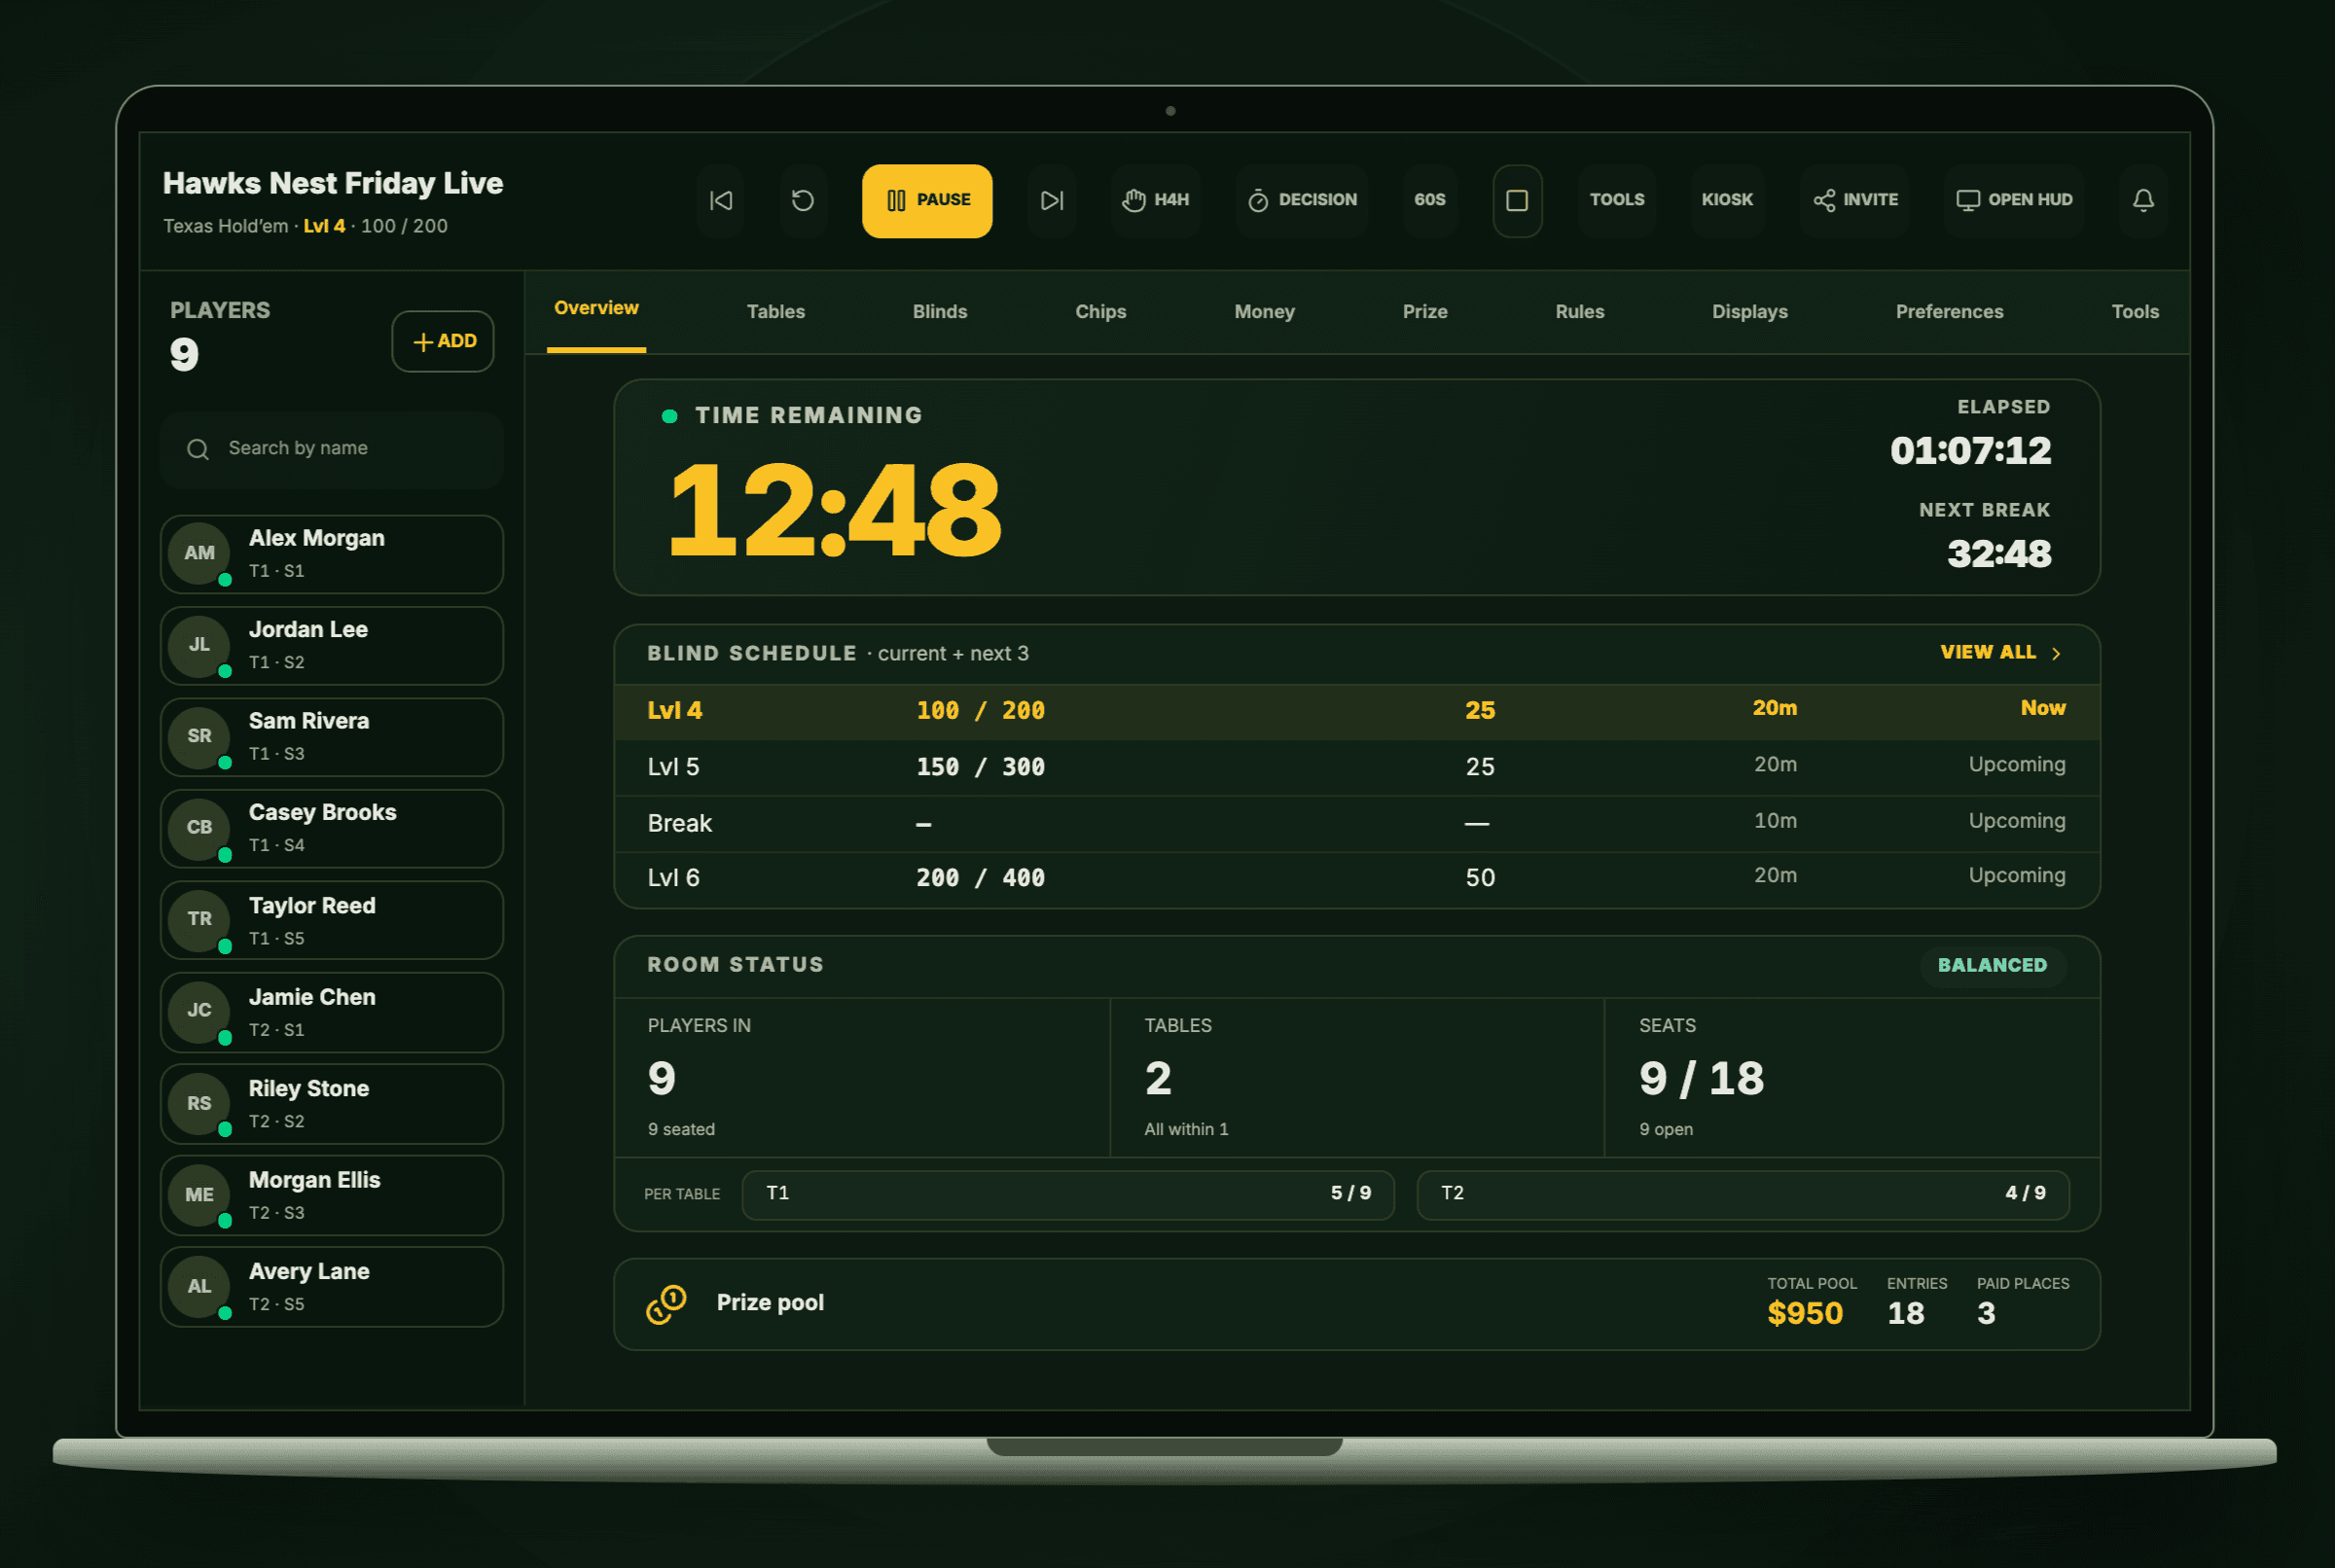Select player Jordan Lee

332,646
